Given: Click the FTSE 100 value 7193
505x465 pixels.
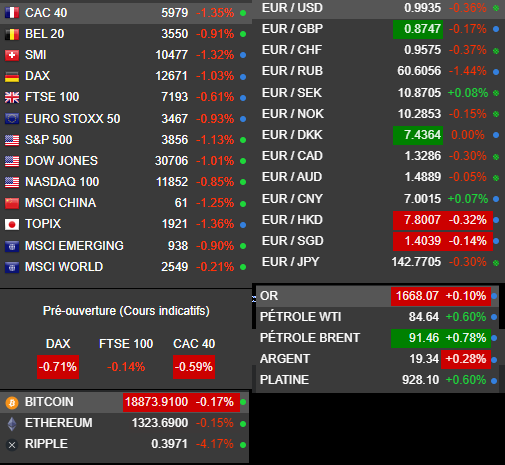Looking at the screenshot, I should 175,97.
